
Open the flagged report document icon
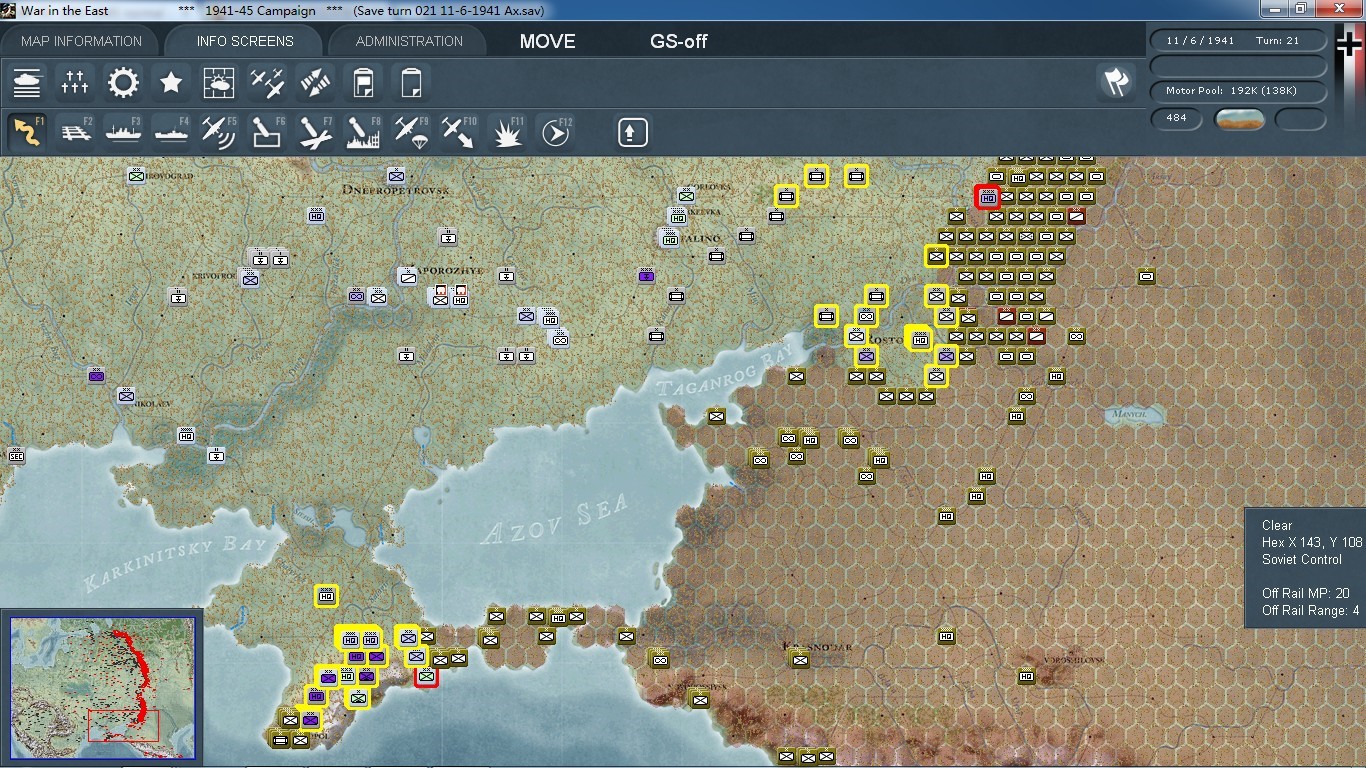tap(363, 82)
